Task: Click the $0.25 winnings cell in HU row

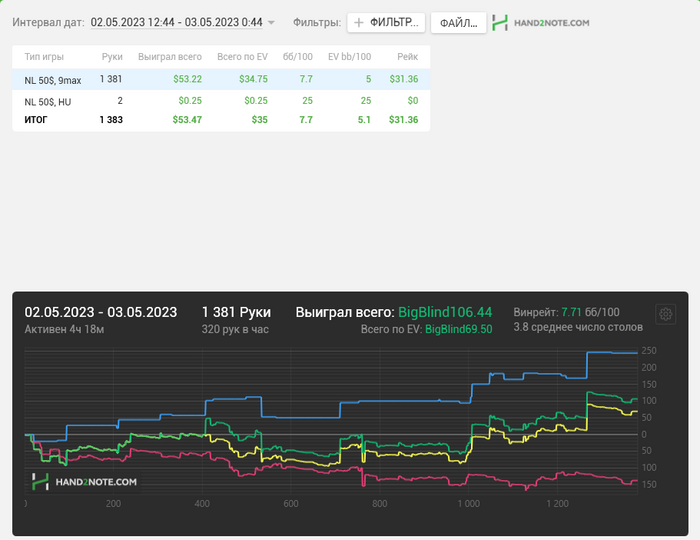Action: click(190, 101)
